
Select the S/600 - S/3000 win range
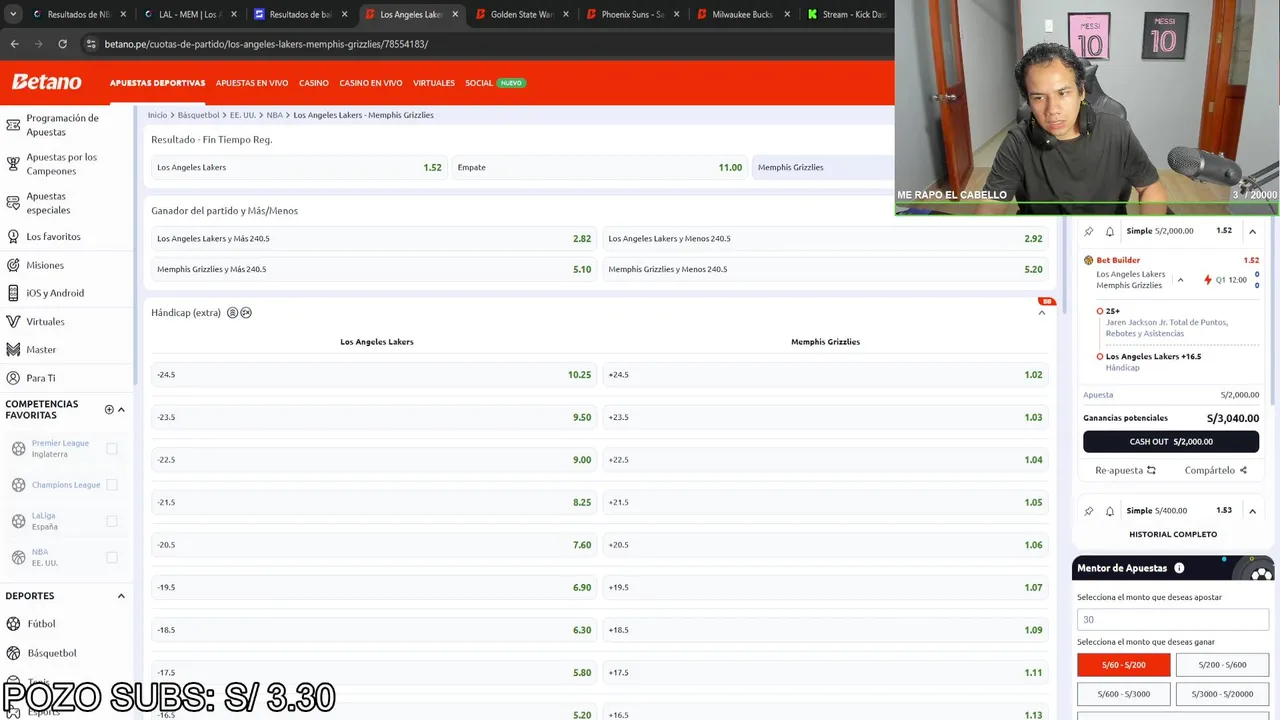coord(1123,694)
